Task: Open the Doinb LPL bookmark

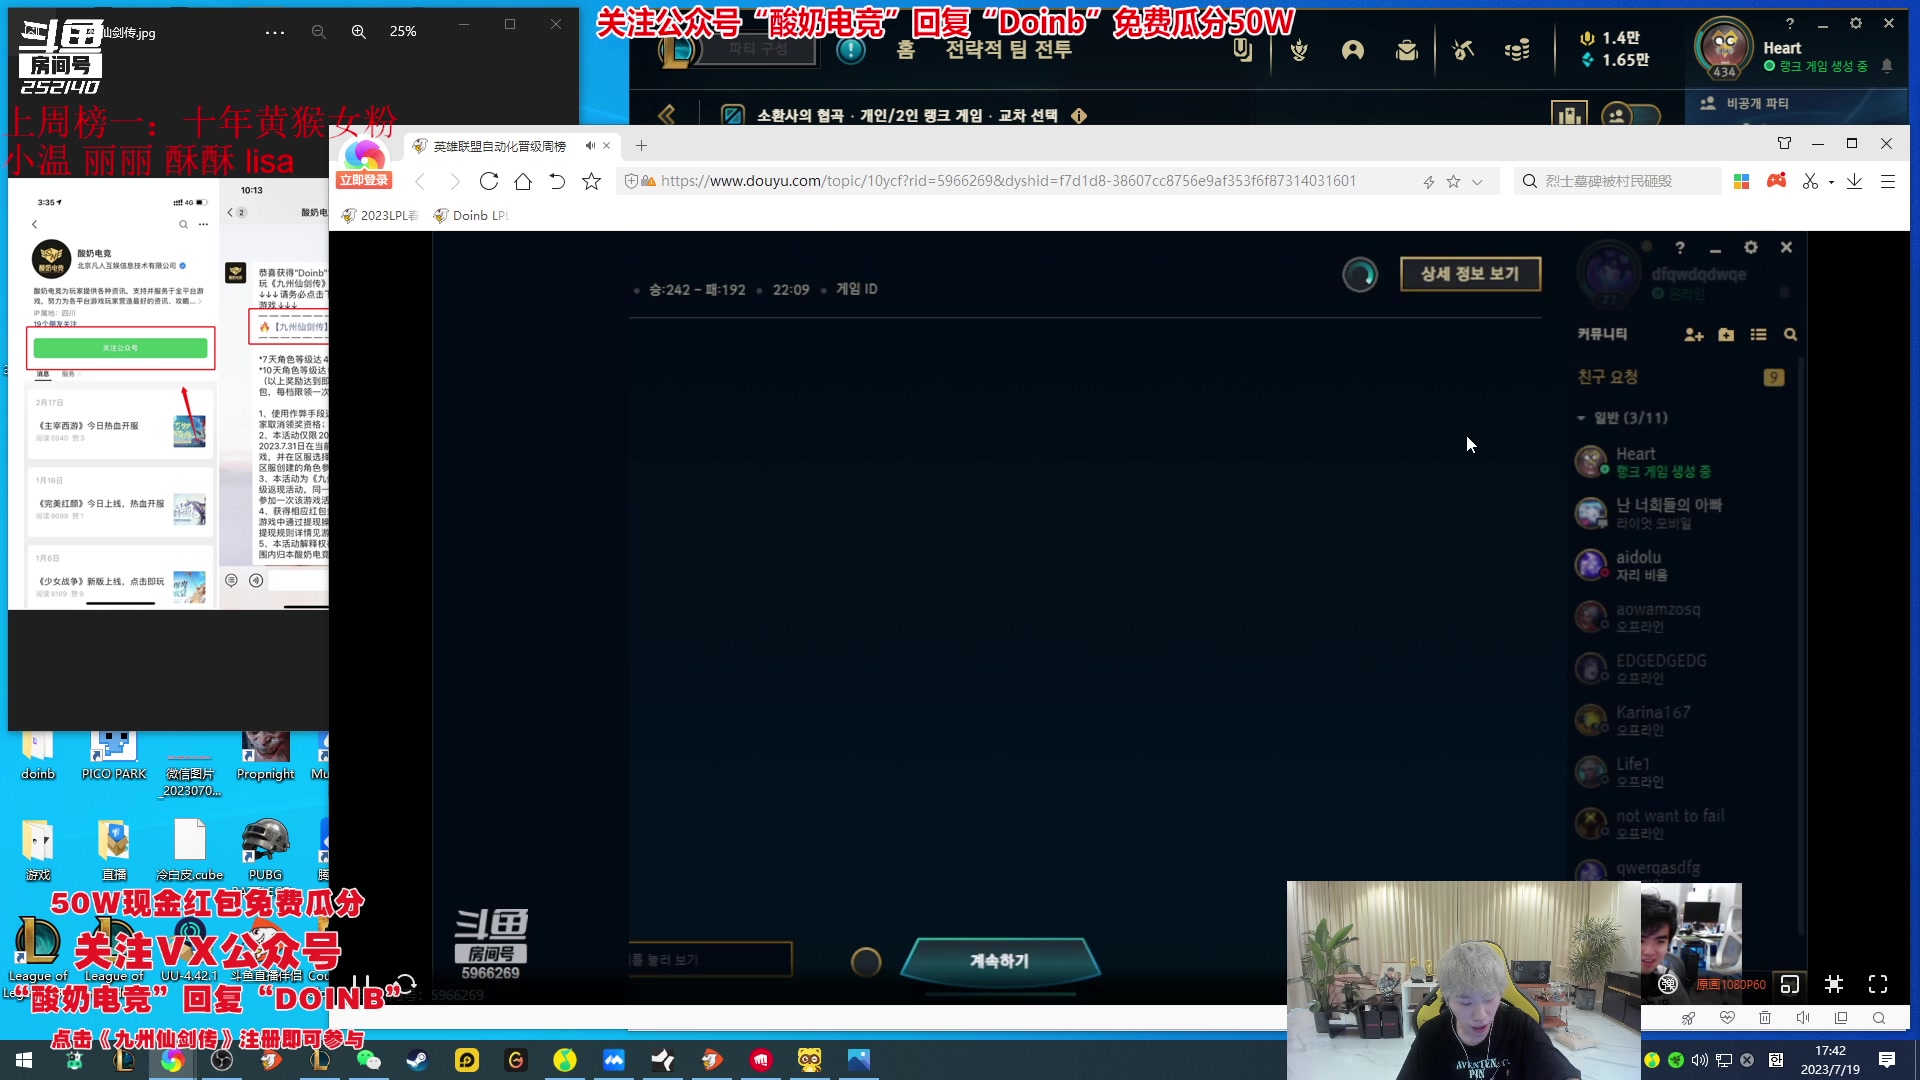Action: [472, 215]
